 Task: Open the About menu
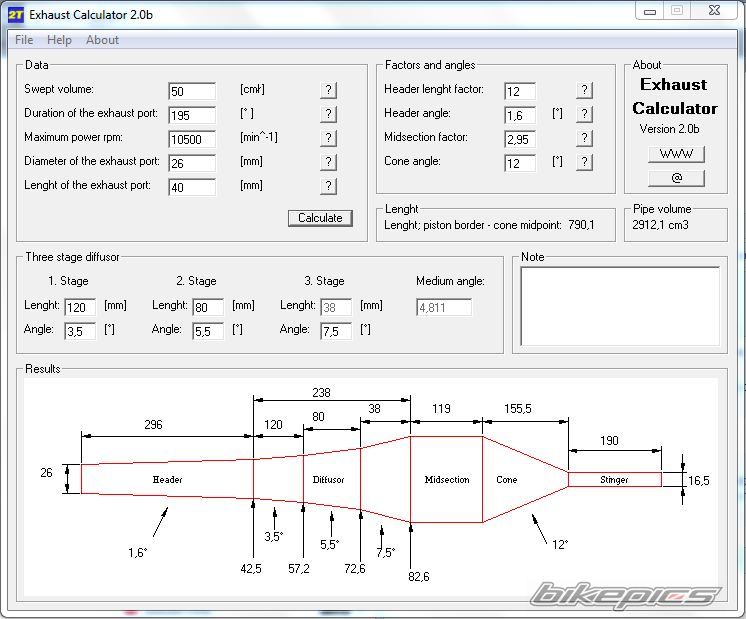102,40
